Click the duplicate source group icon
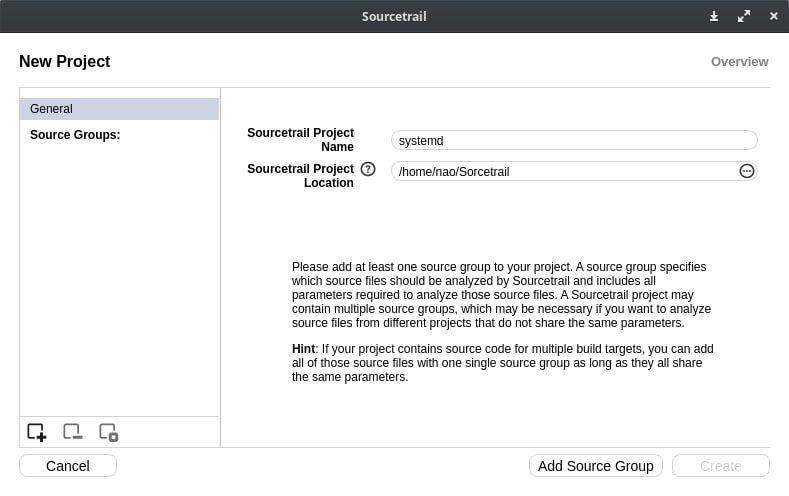This screenshot has height=496, width=789. pos(108,432)
